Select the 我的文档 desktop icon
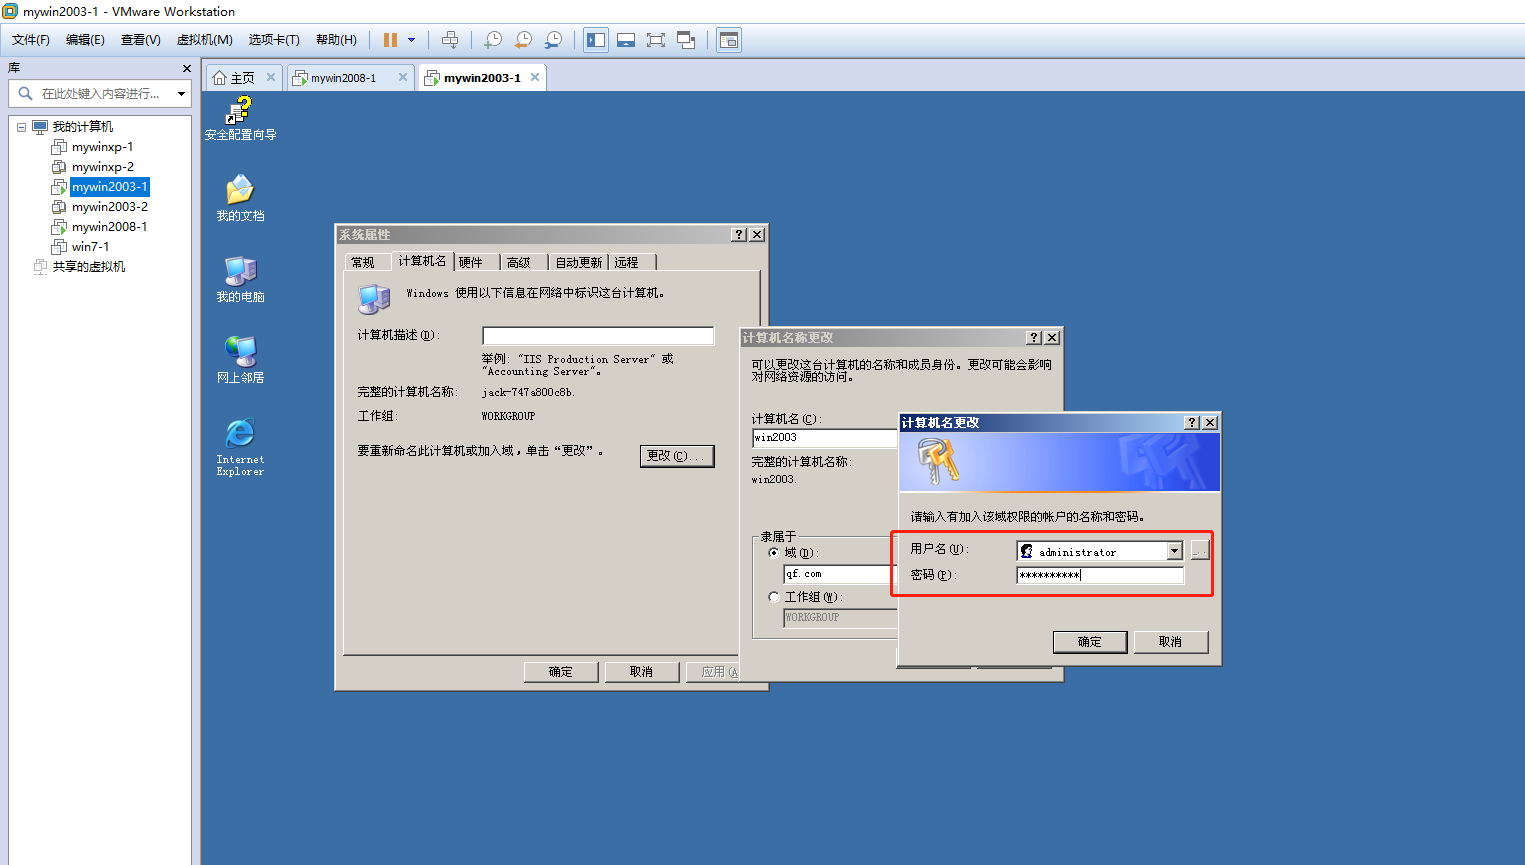 click(x=240, y=198)
